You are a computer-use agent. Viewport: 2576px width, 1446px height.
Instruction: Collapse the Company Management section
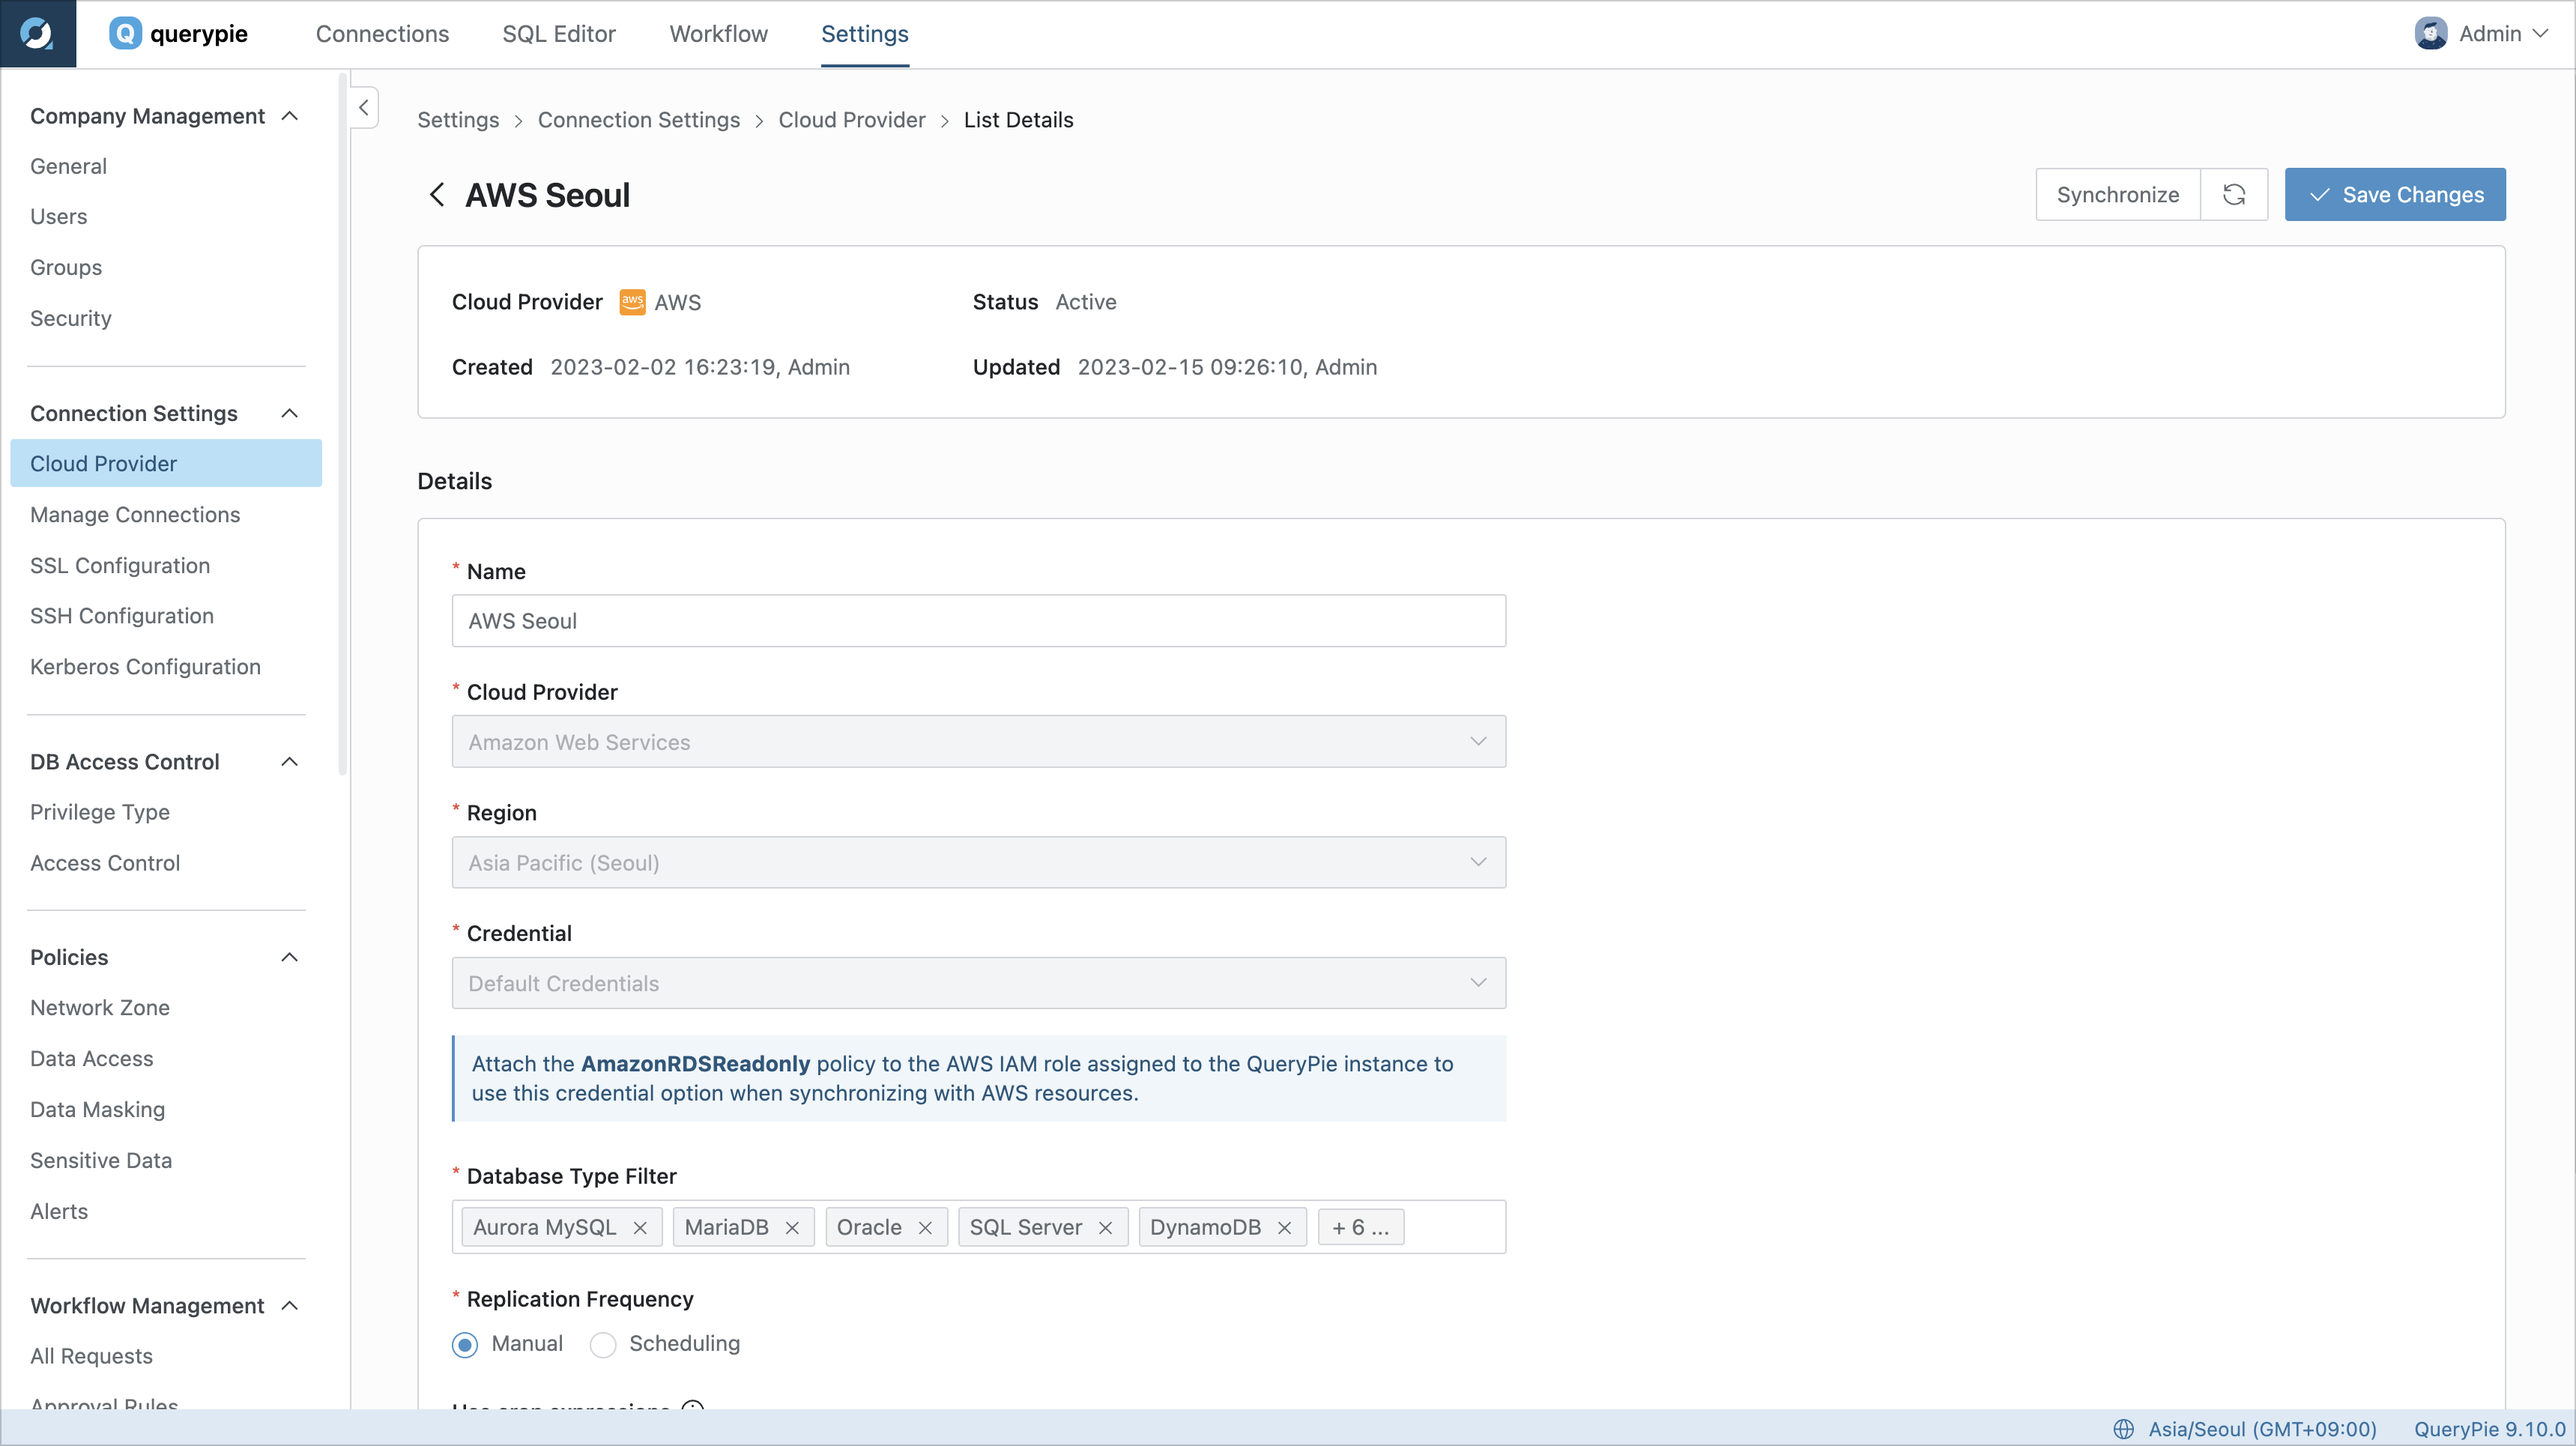[290, 116]
